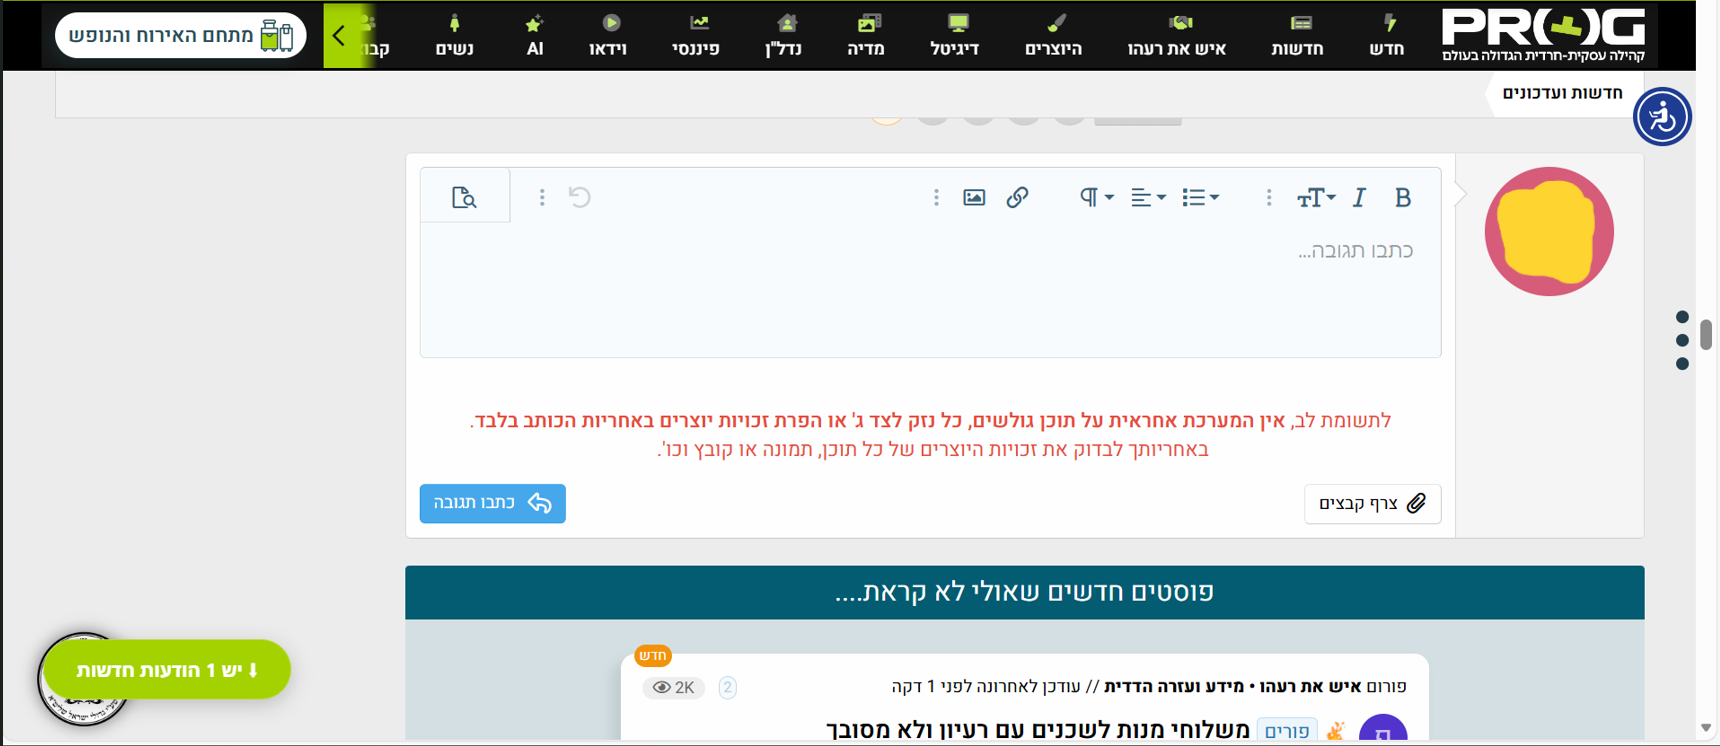Click the orange חדש badge on post

coord(653,656)
